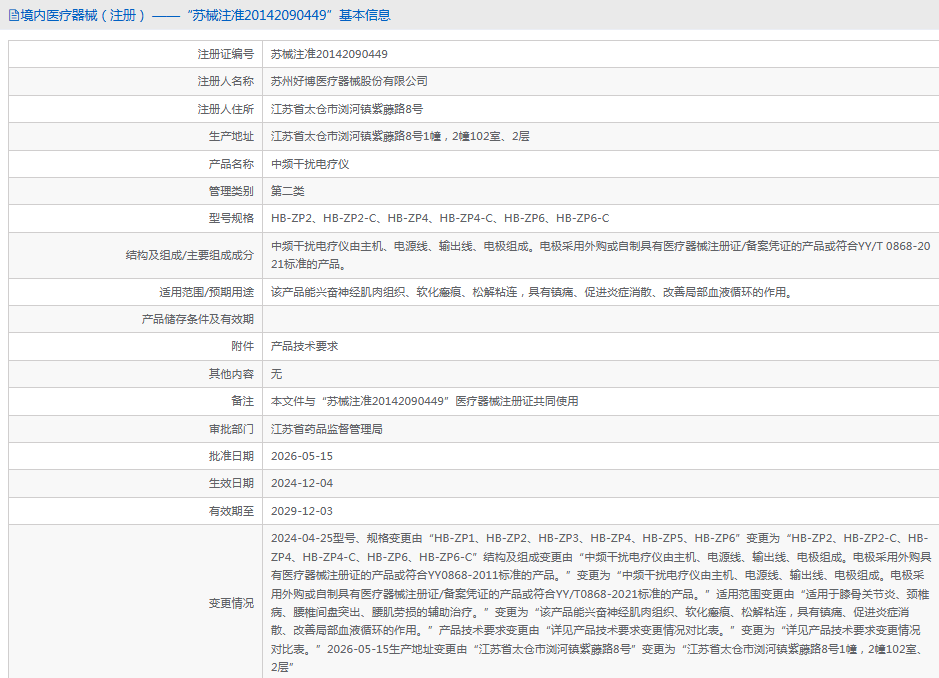Click the 有效期至 label
This screenshot has width=939, height=678.
tap(231, 511)
